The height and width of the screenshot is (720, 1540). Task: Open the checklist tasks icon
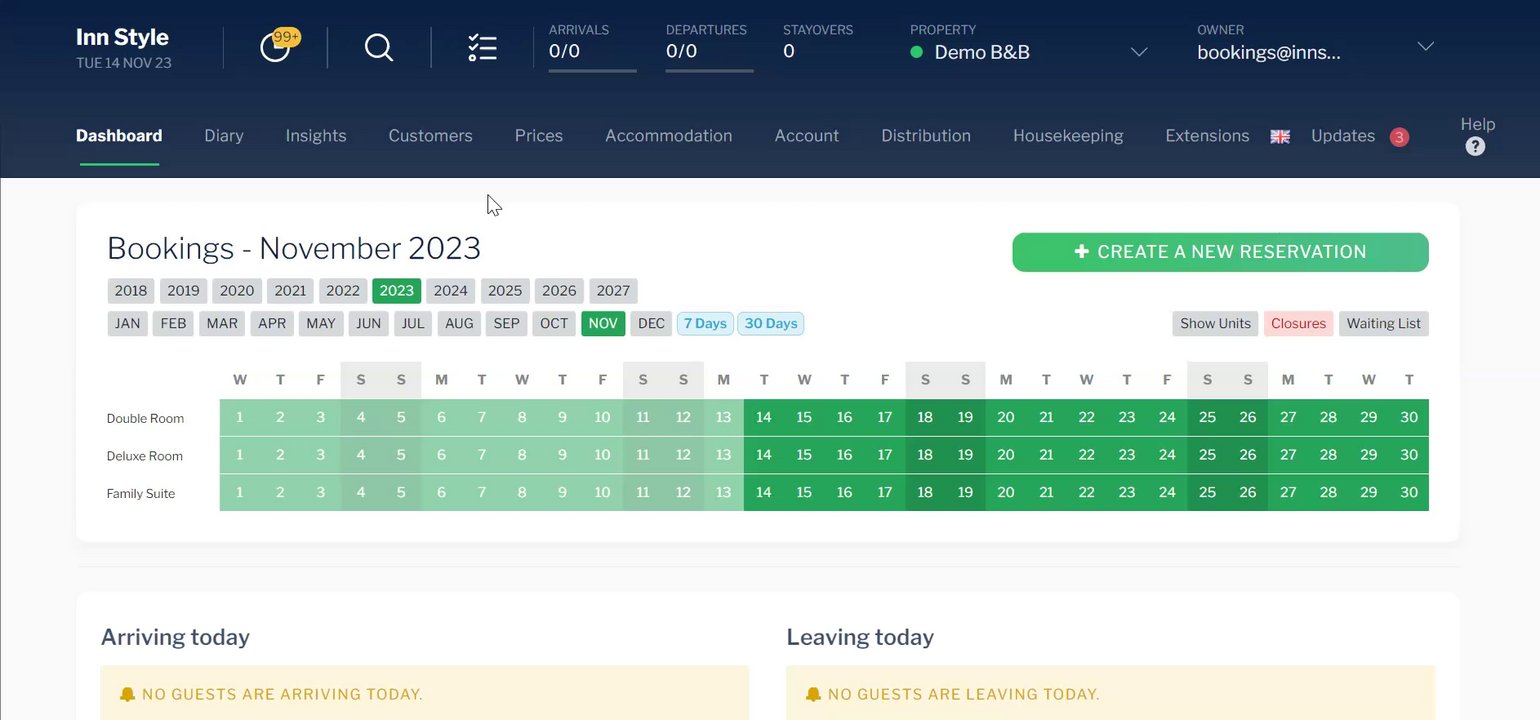point(482,47)
